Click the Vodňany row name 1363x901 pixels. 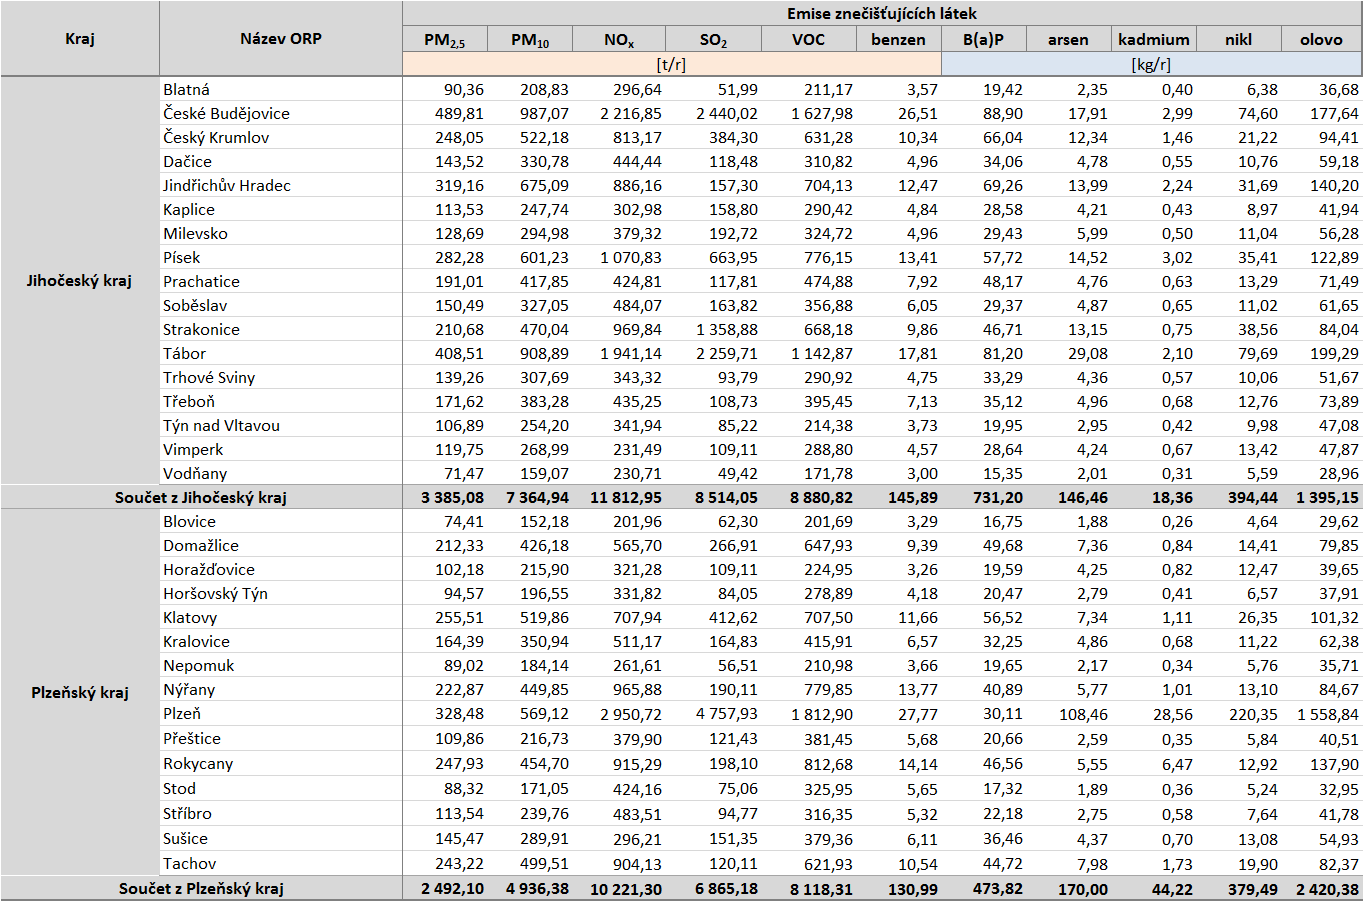click(195, 474)
